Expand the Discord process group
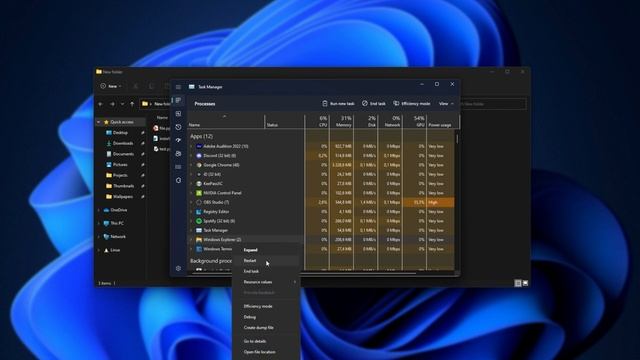The height and width of the screenshot is (360, 640). (x=191, y=156)
